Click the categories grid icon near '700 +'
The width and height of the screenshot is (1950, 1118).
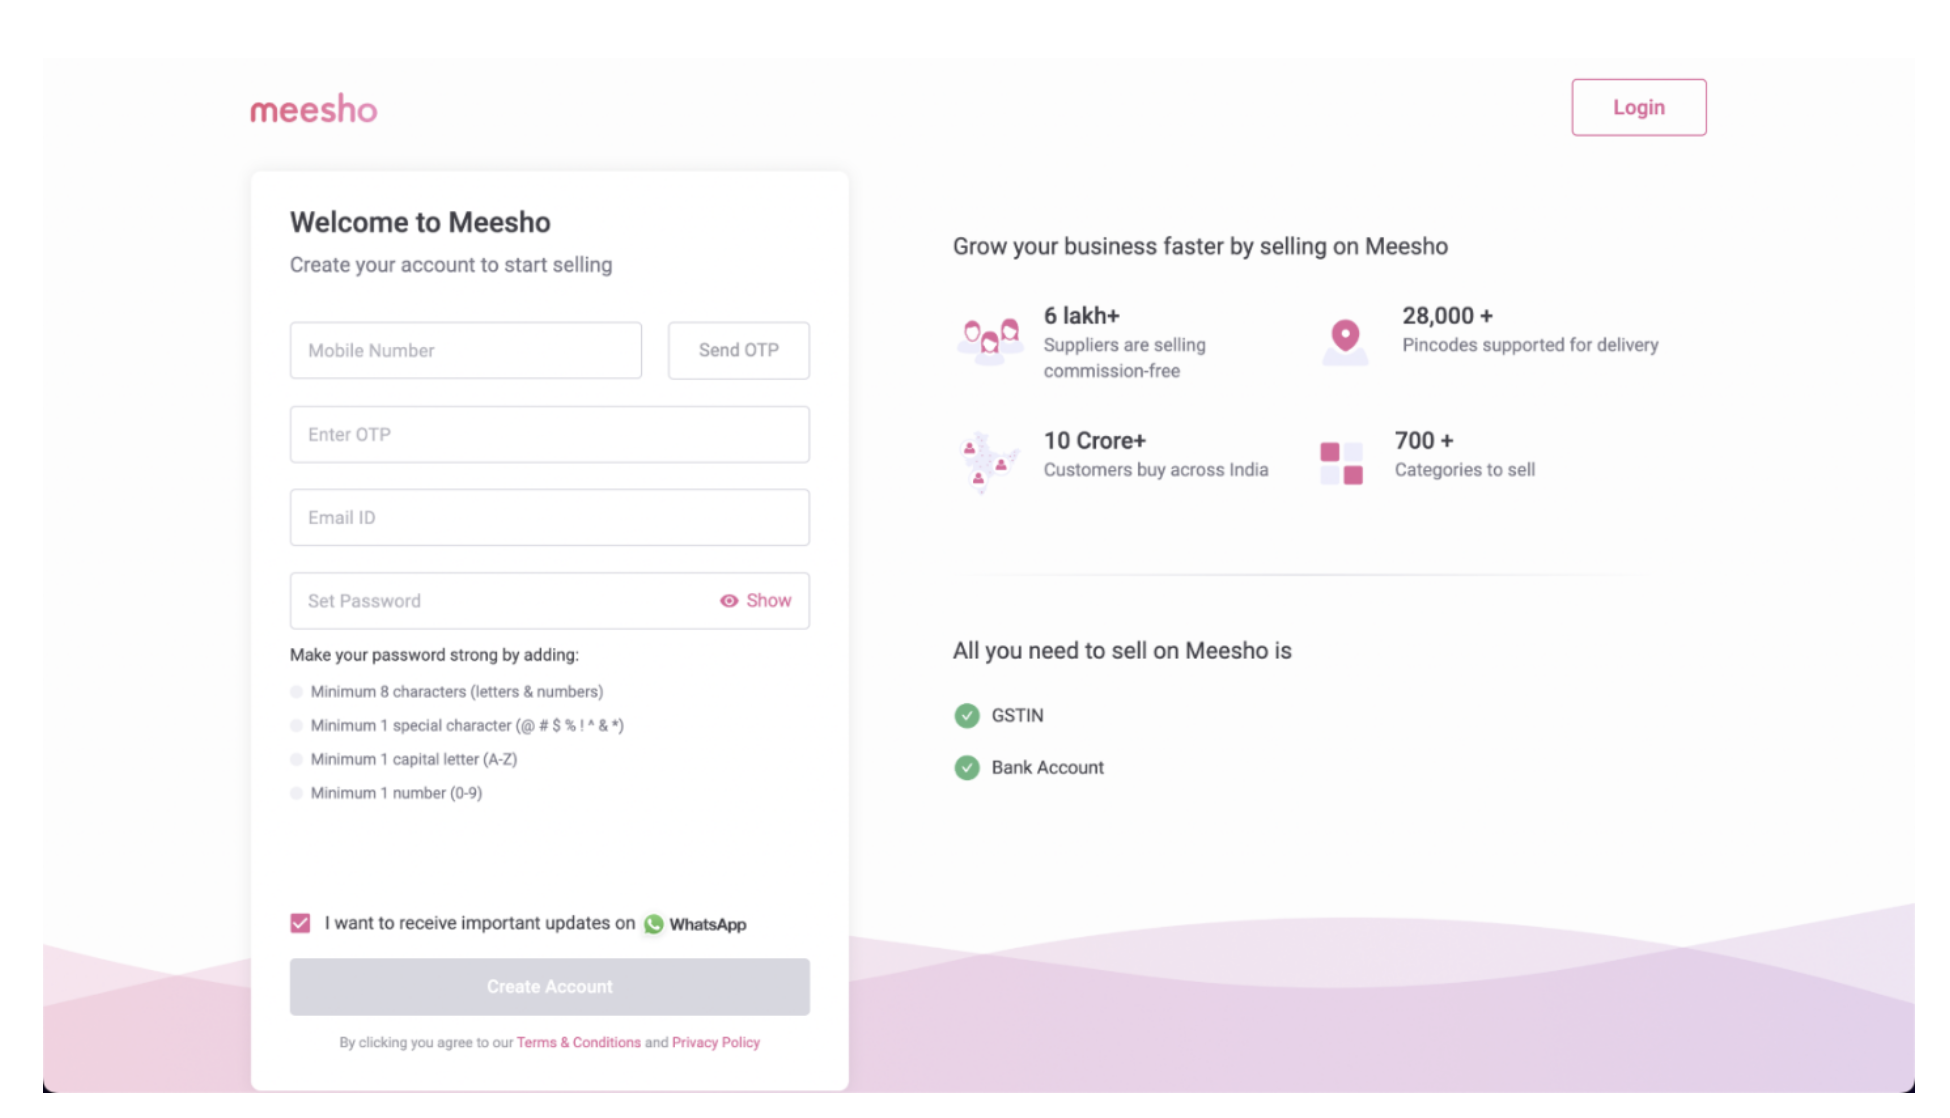[x=1341, y=460]
